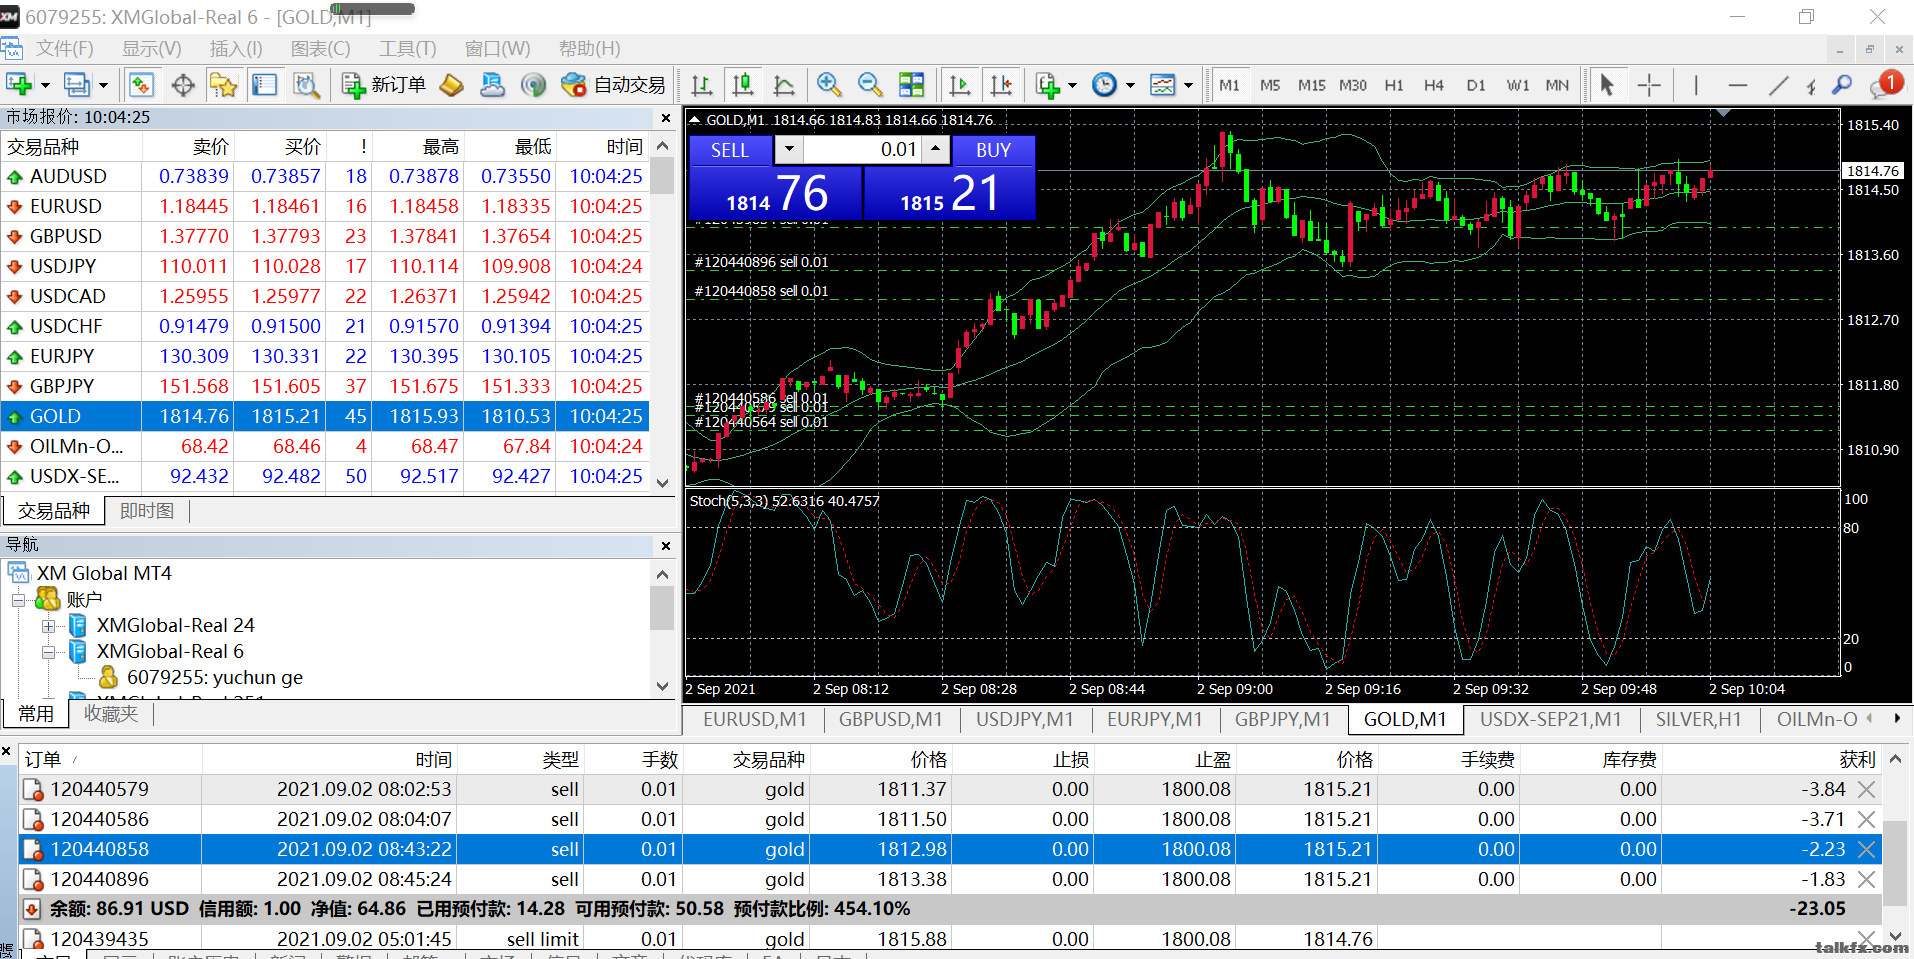
Task: Switch chart to candlesticks style
Action: [743, 85]
